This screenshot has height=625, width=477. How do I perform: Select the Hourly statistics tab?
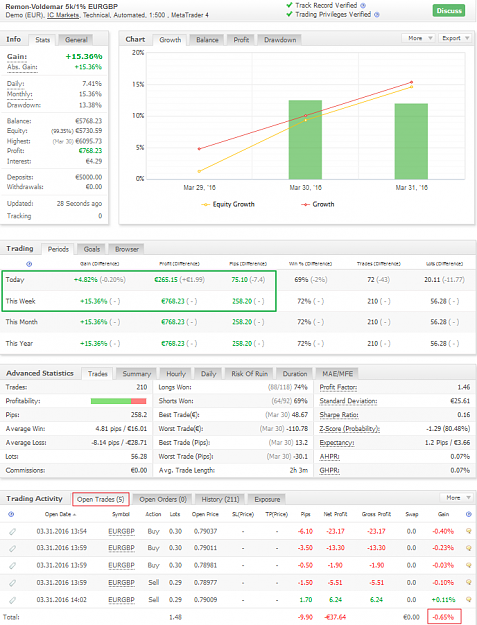pyautogui.click(x=176, y=374)
